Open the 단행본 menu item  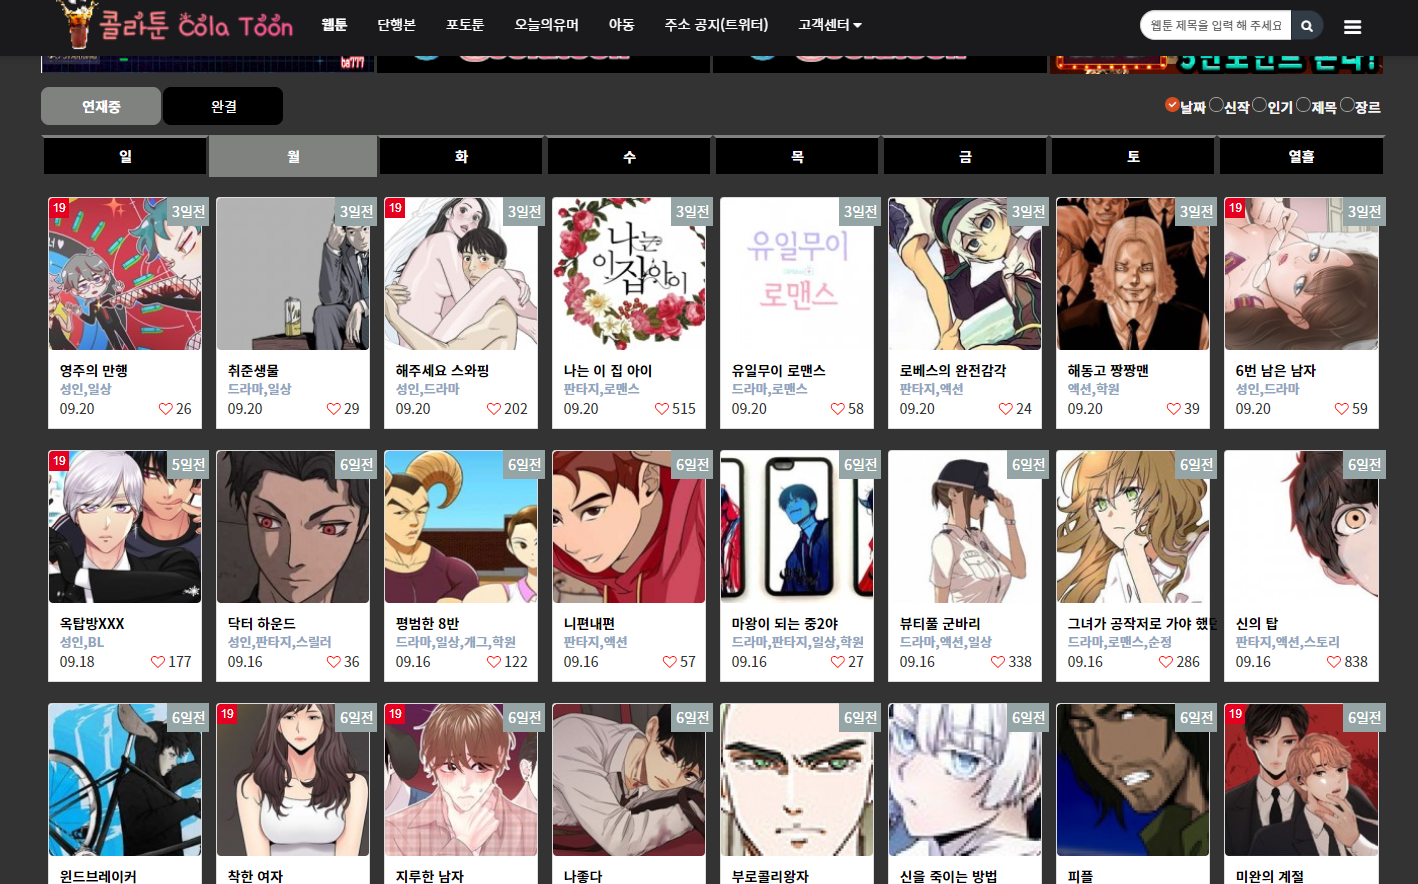click(x=396, y=25)
